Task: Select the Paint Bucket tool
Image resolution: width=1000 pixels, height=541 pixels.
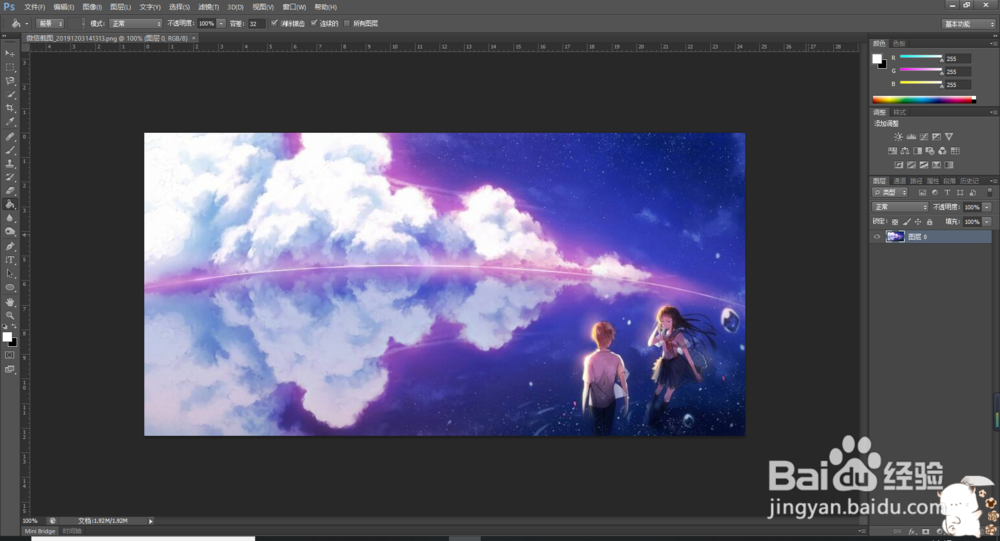Action: [x=10, y=205]
